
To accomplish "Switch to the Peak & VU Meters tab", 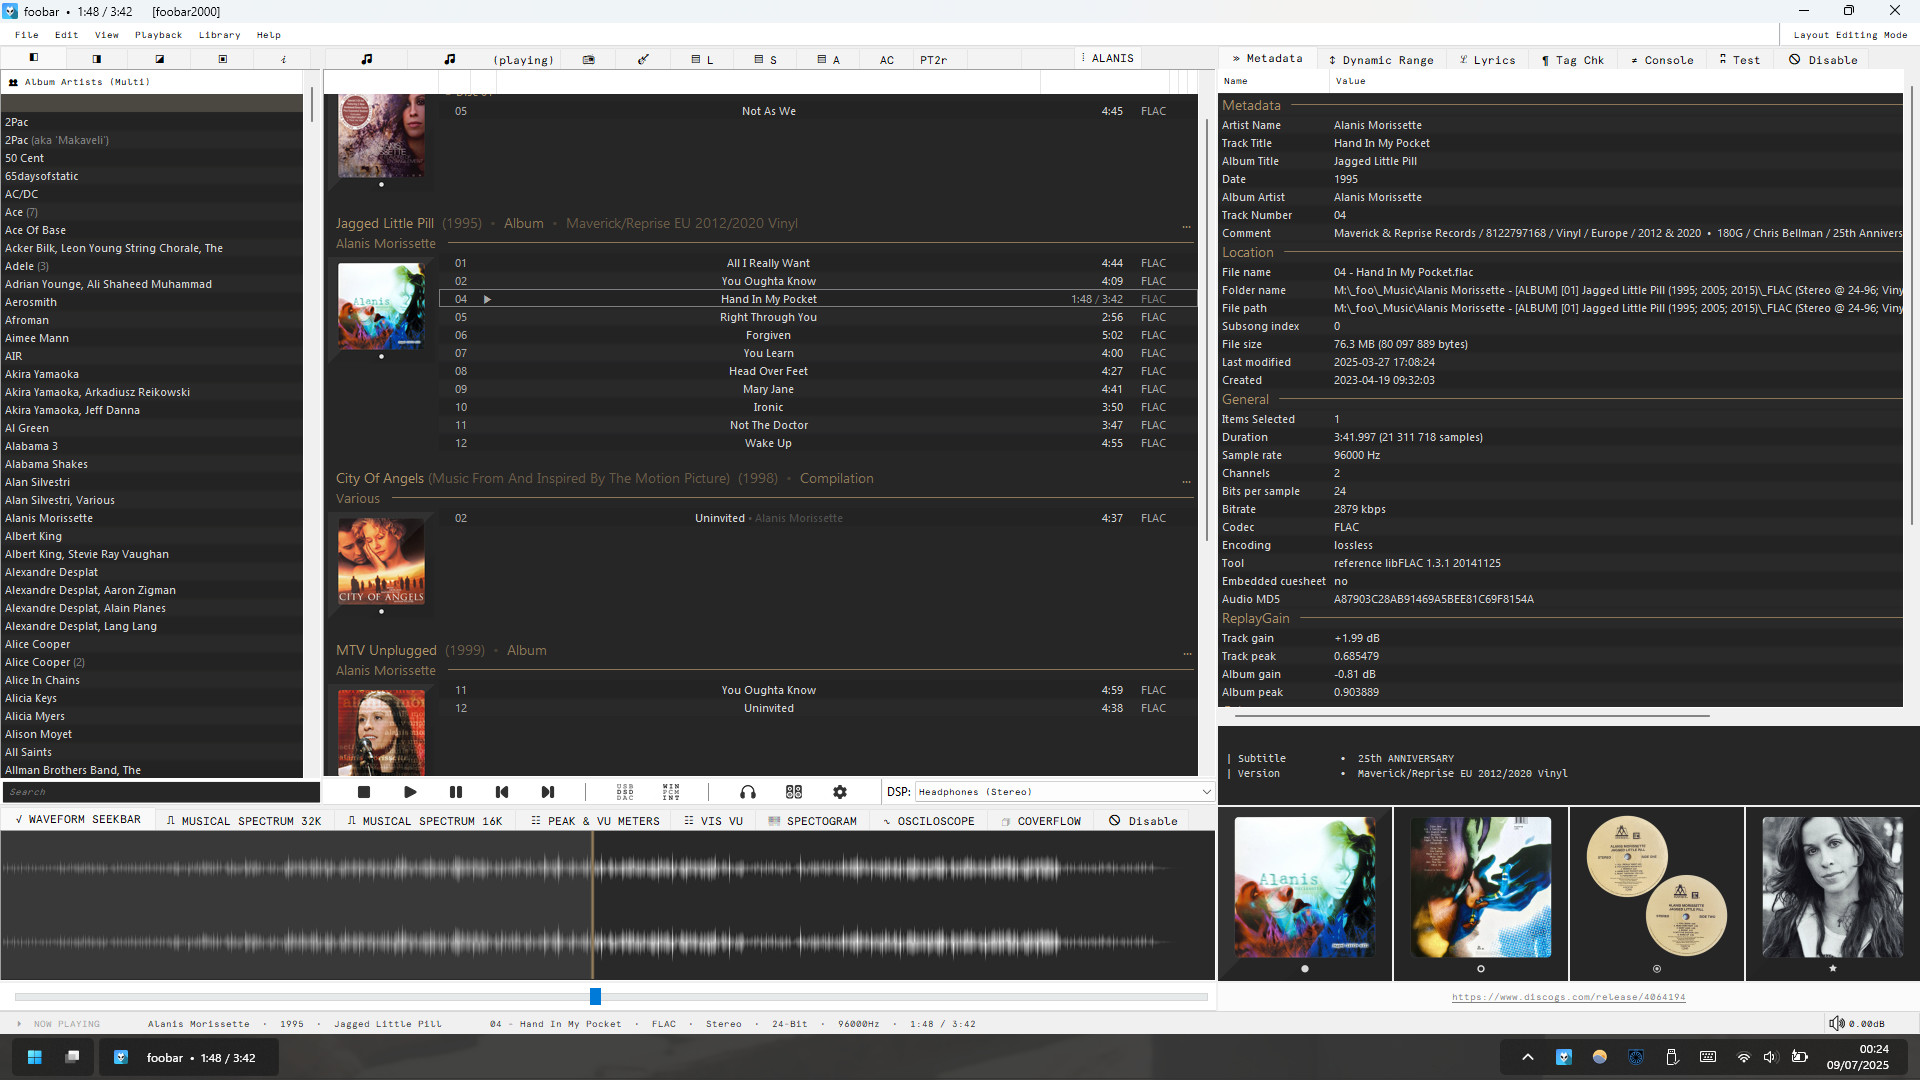I will (596, 821).
